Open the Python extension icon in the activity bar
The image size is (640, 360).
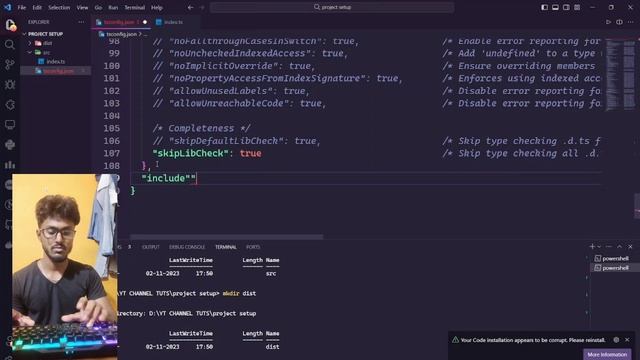click(10, 144)
